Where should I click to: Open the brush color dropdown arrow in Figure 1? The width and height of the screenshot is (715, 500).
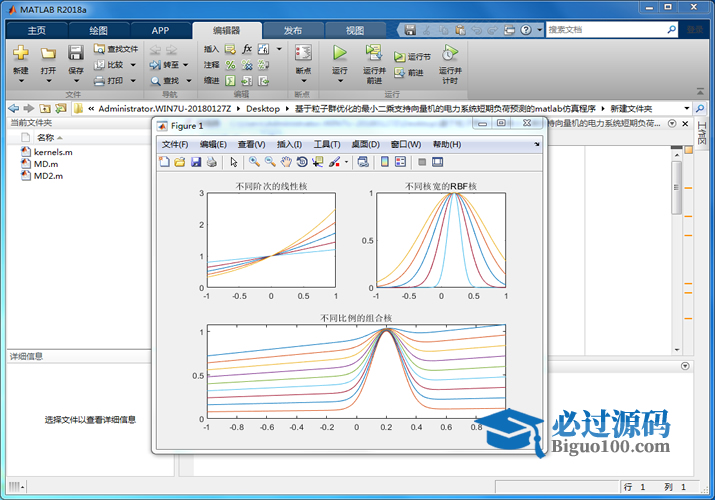(x=346, y=162)
